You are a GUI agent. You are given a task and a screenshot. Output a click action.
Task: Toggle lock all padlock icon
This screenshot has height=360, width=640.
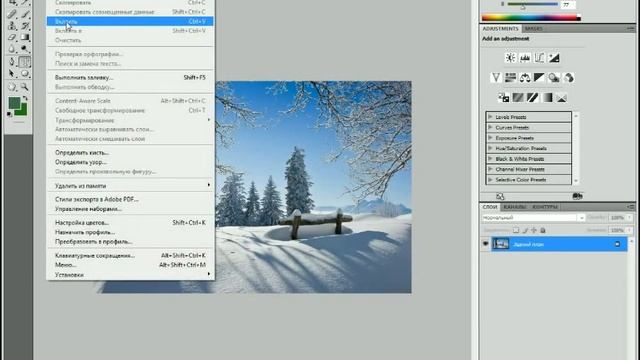(x=543, y=230)
